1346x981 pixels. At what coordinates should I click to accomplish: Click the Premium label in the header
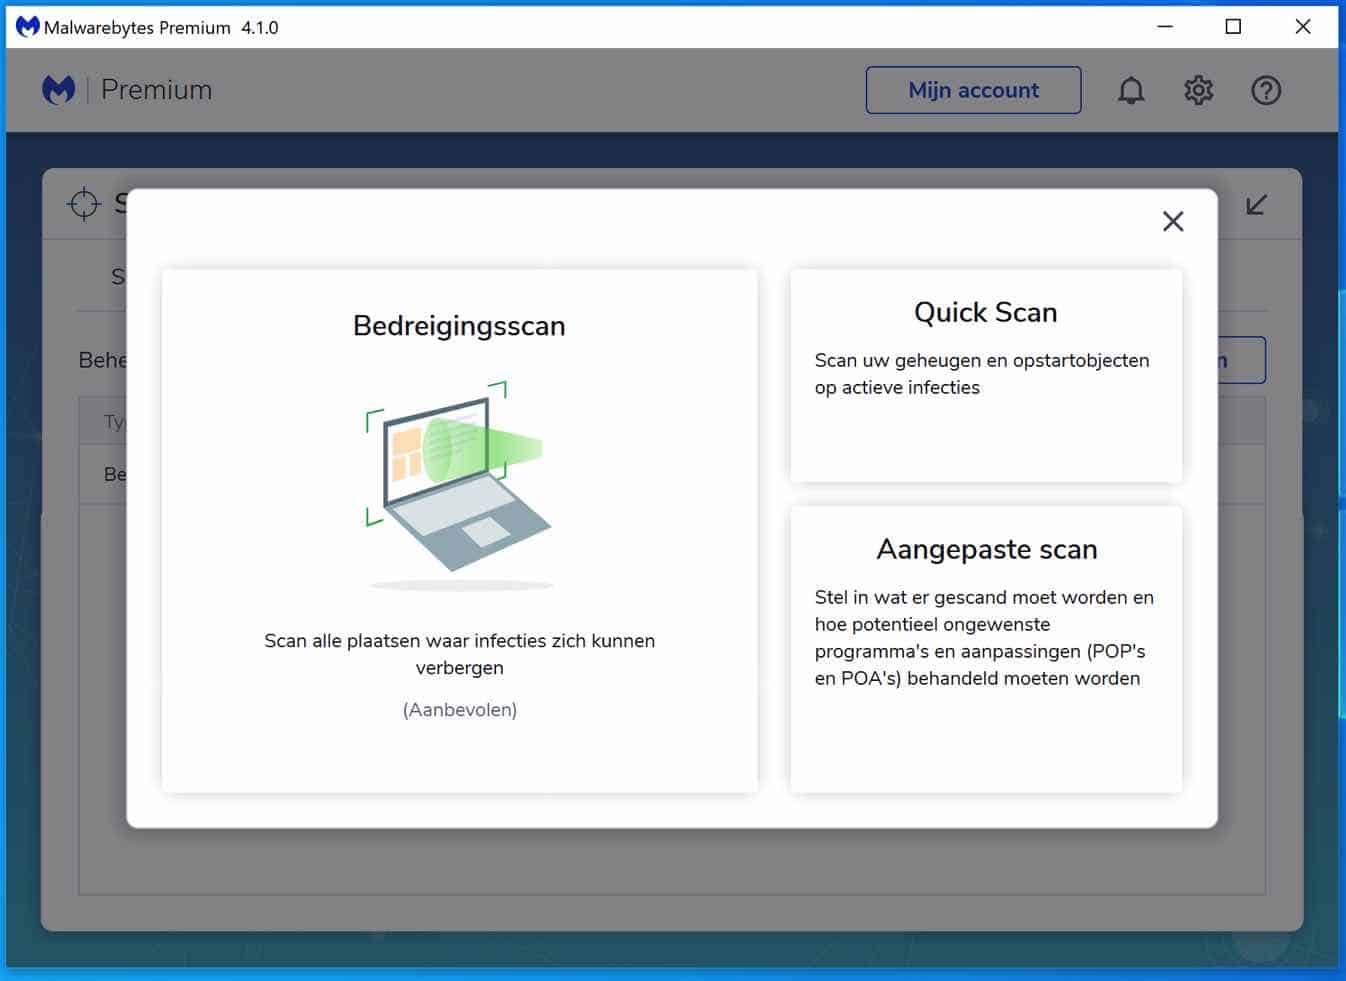click(156, 90)
